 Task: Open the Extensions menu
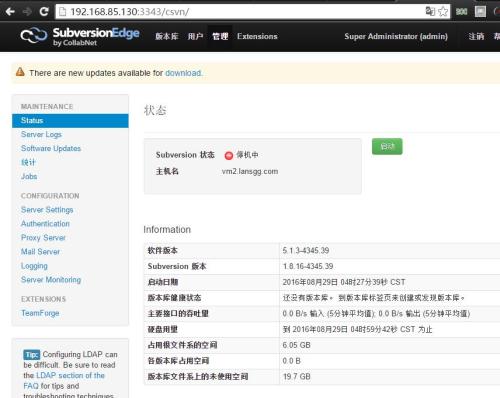pyautogui.click(x=257, y=36)
